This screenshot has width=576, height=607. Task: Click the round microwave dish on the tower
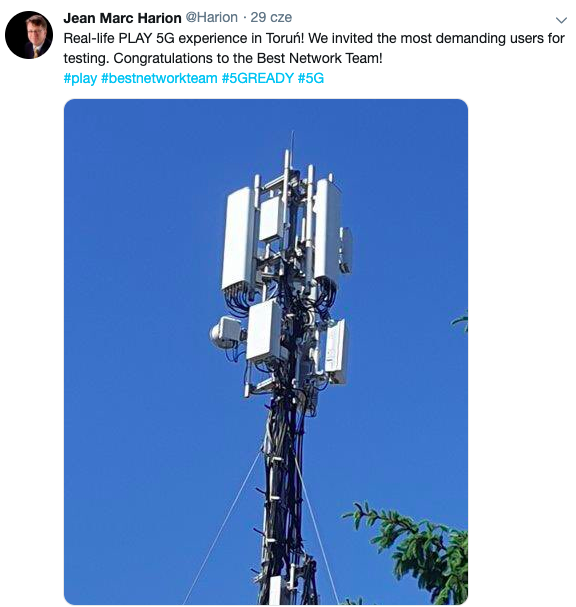click(215, 335)
